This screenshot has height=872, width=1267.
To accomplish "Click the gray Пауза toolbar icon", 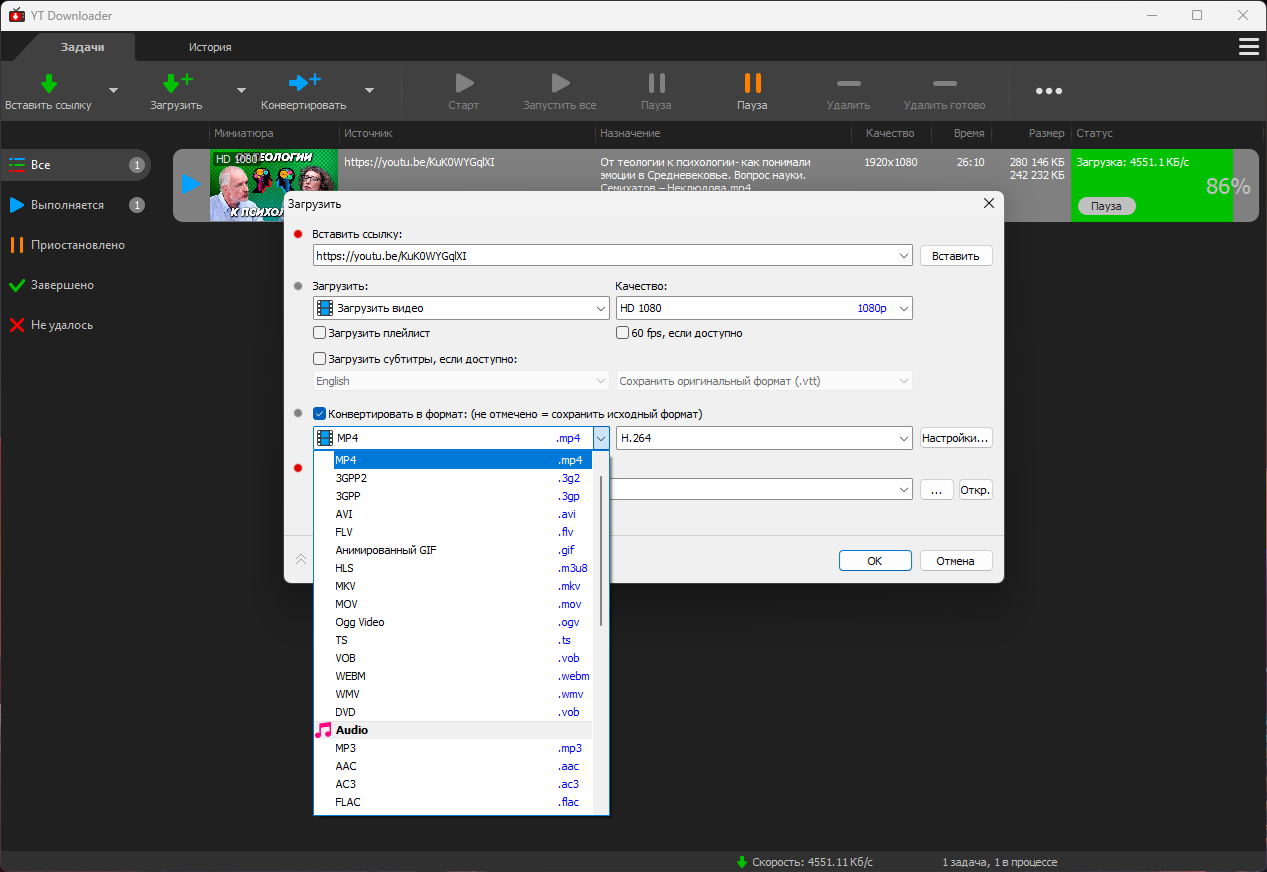I will coord(656,83).
